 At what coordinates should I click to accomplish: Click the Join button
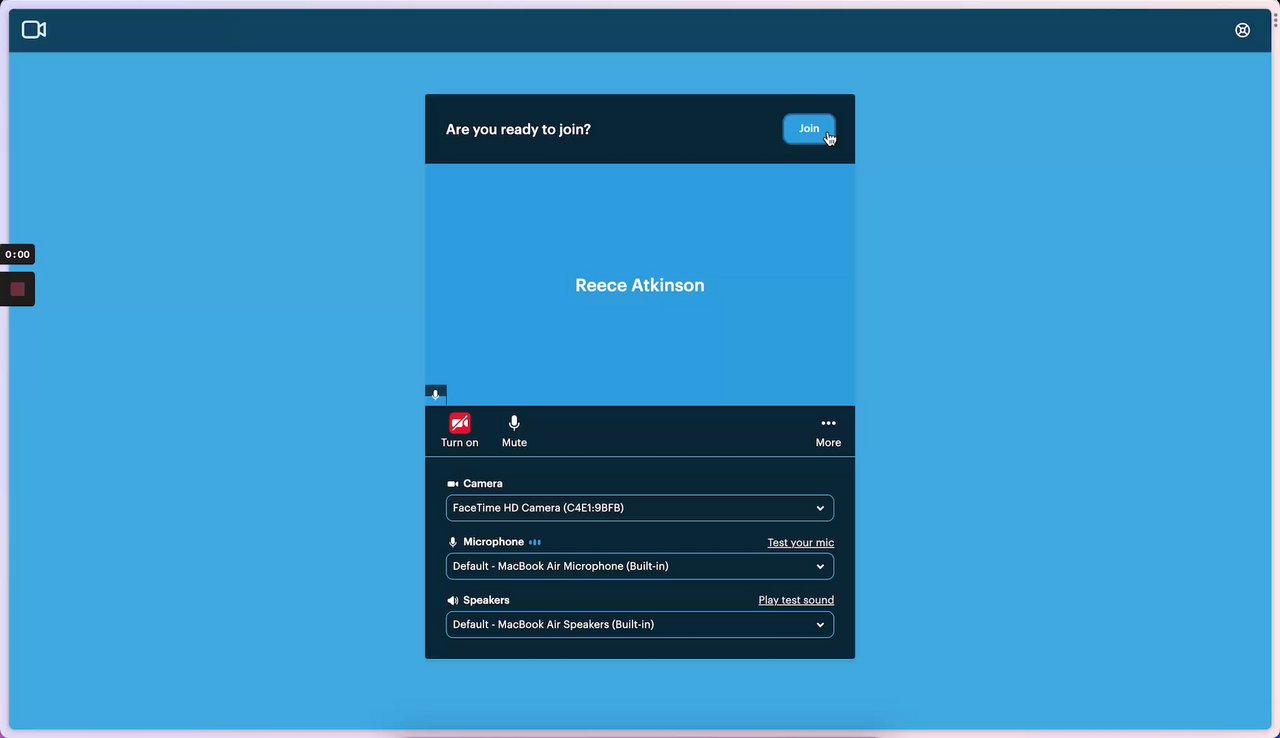809,129
